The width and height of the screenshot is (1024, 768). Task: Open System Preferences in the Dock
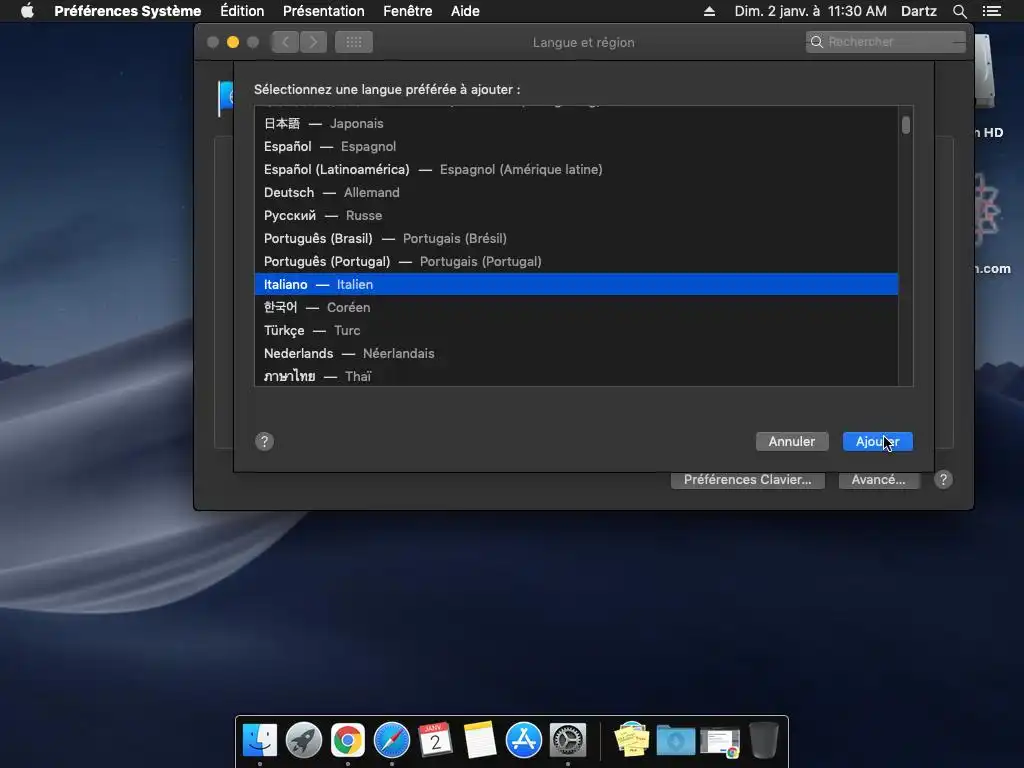[568, 741]
